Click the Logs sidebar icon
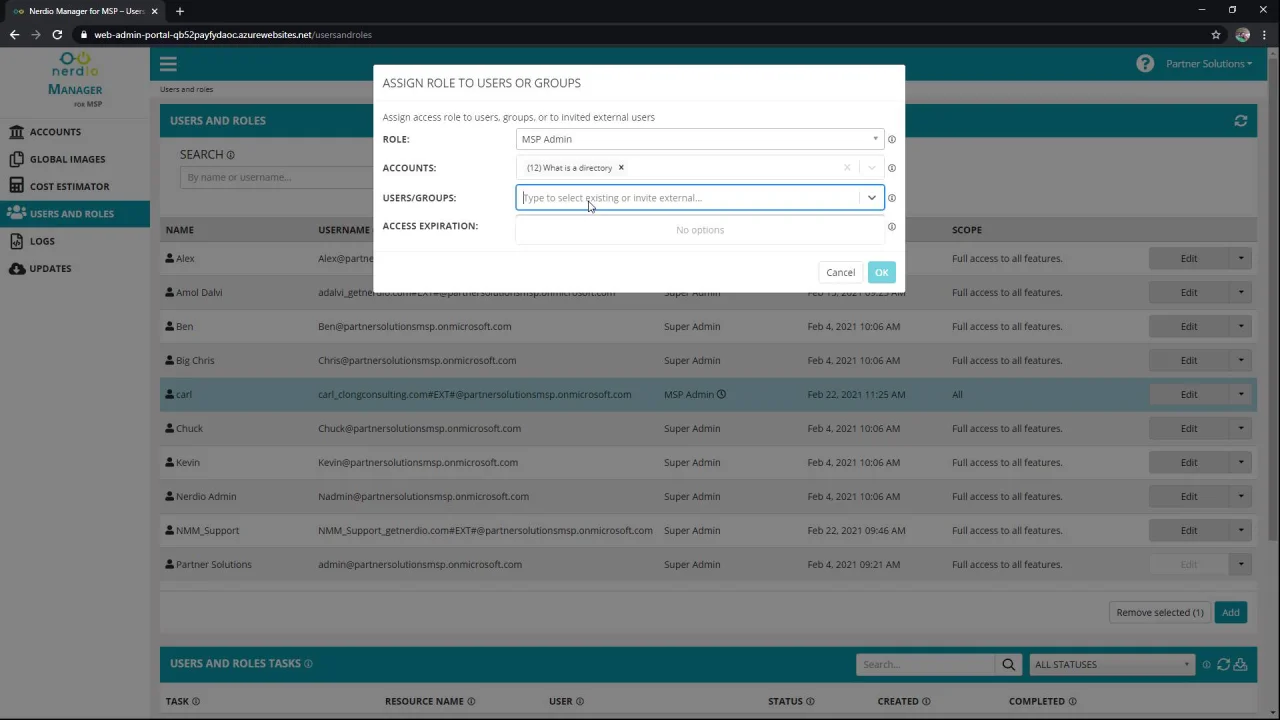 click(16, 241)
